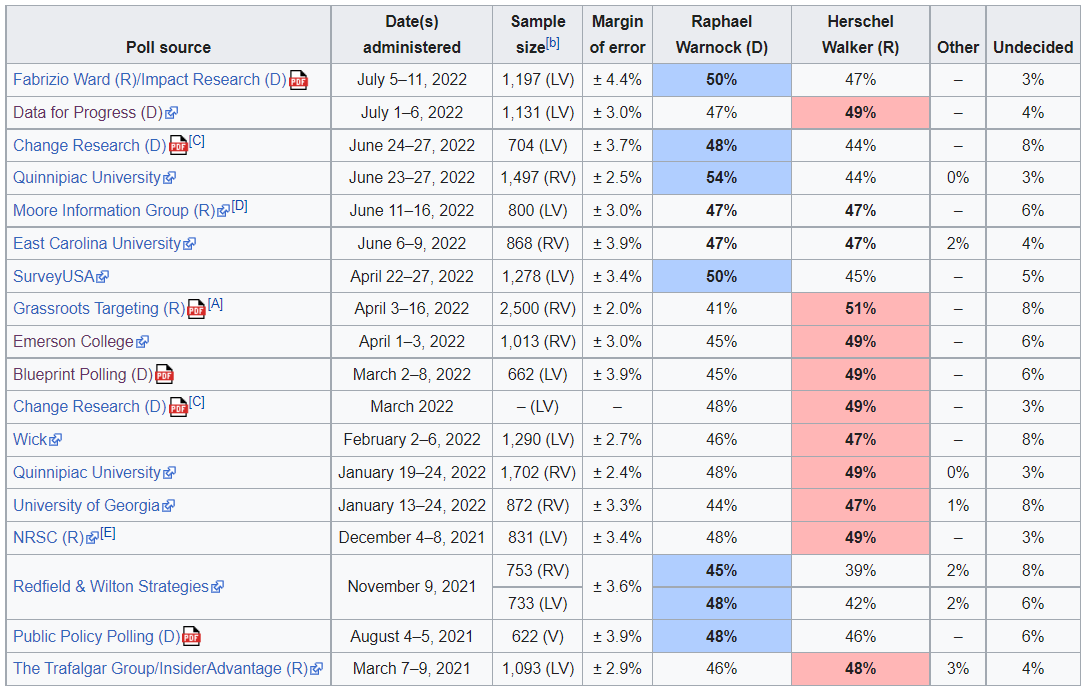Follow The Trafalgar Group/InsiderAdvantage (R) link
Screen dimensions: 1089x692
160,669
